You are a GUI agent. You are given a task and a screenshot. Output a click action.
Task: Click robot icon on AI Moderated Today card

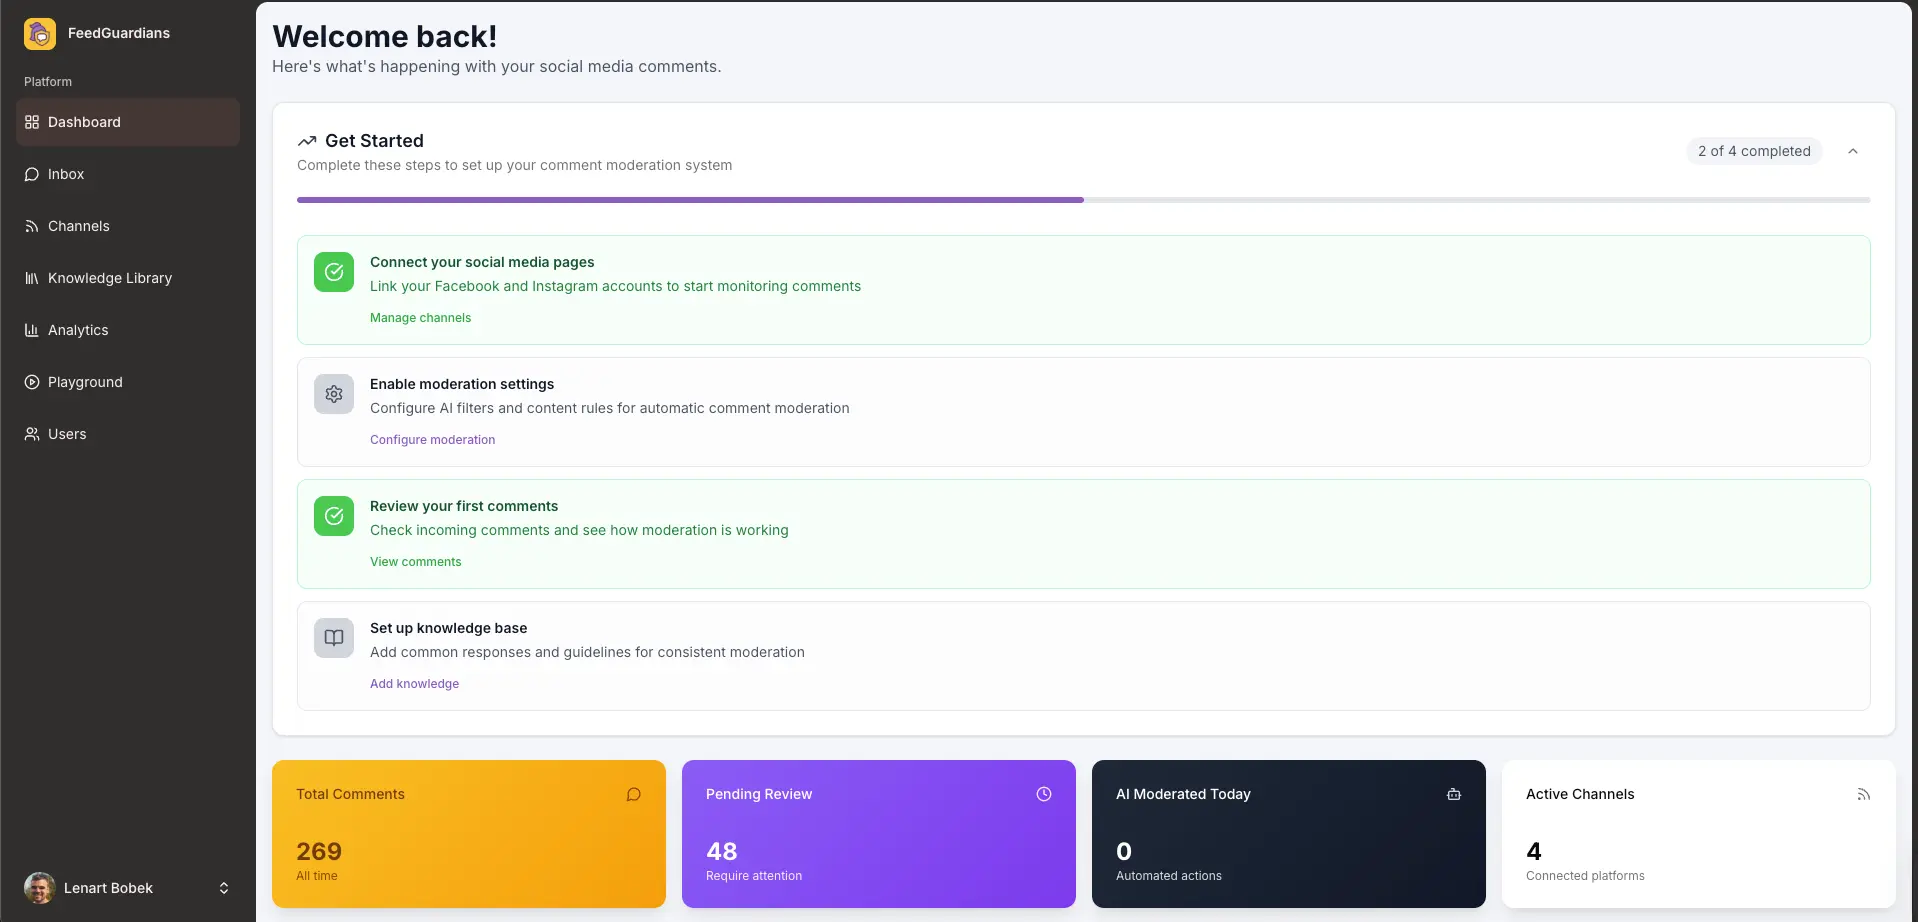click(x=1454, y=794)
